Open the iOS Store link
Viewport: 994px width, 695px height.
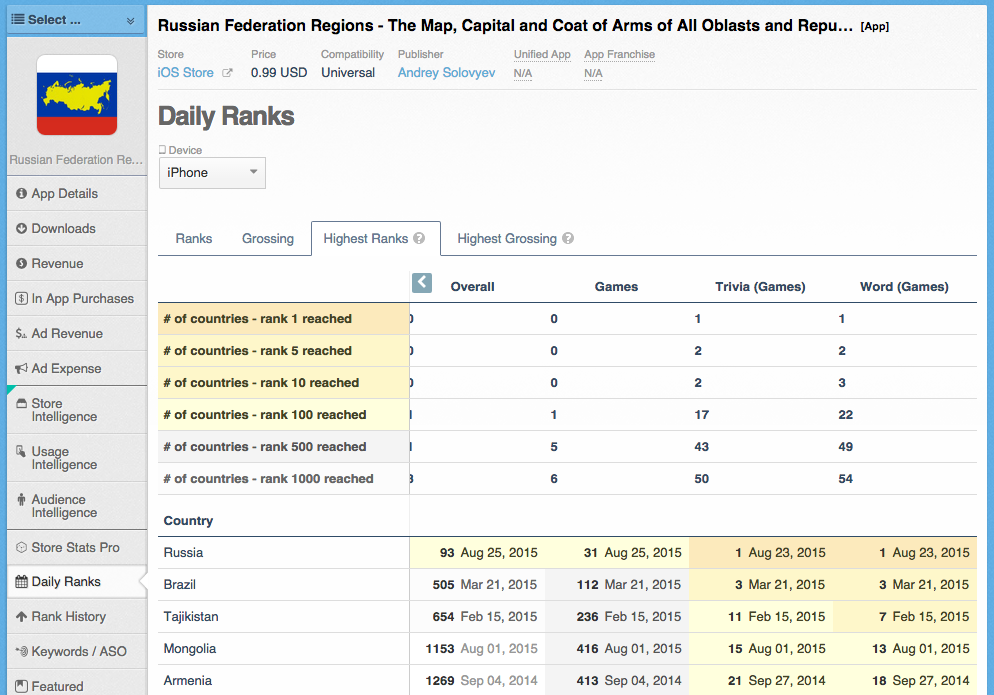coord(186,73)
